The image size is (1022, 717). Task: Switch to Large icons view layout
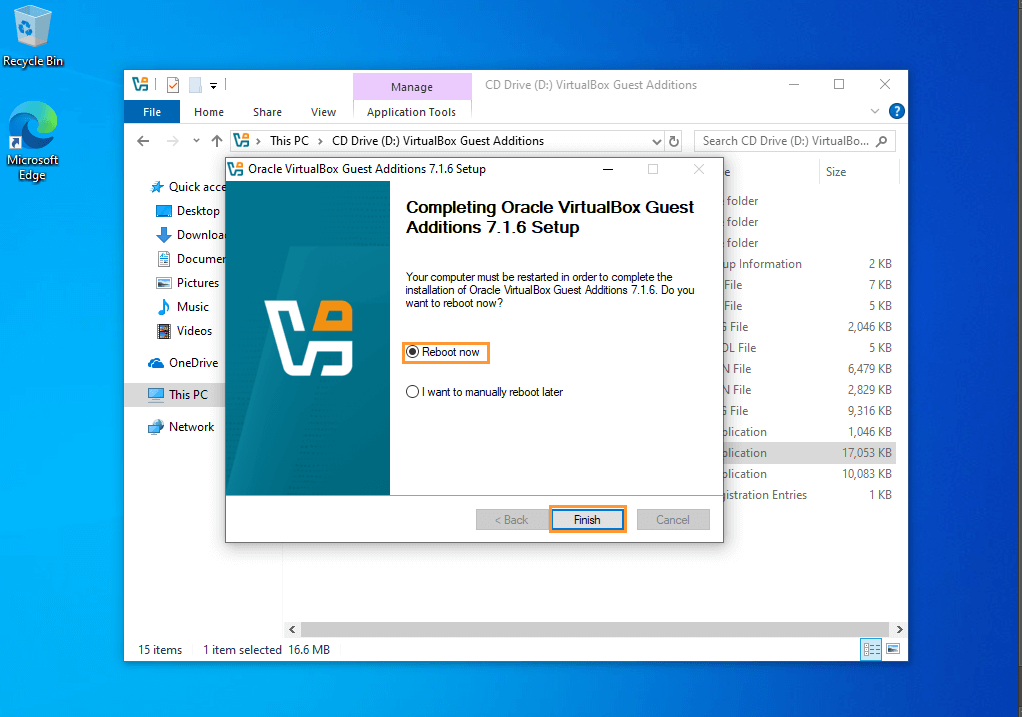(x=894, y=649)
